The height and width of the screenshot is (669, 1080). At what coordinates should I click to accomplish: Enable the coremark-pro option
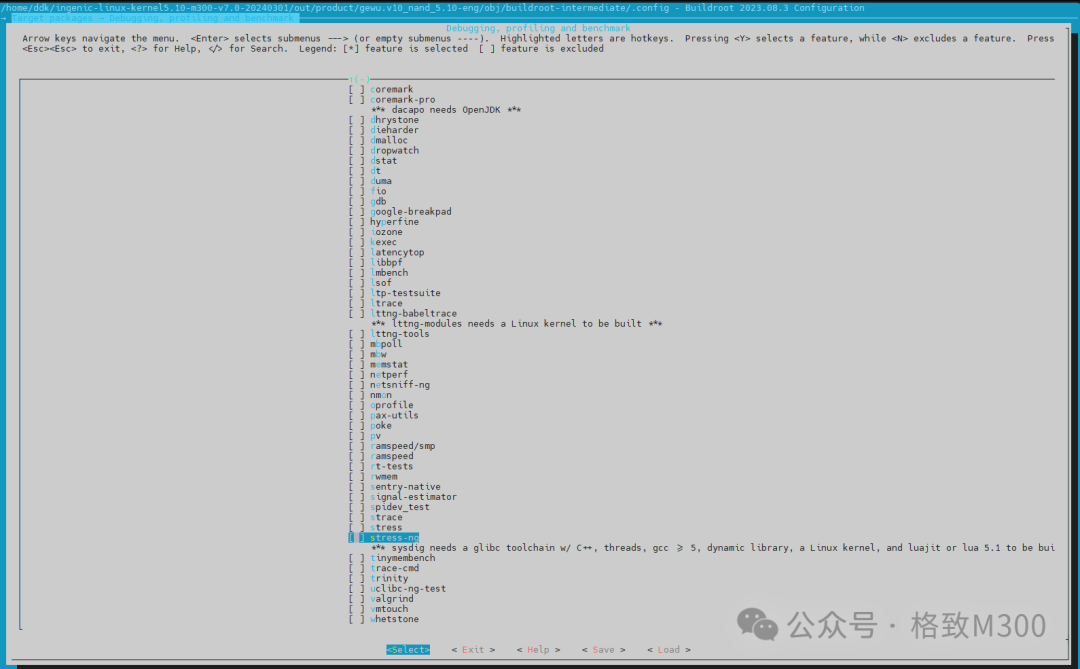point(356,100)
